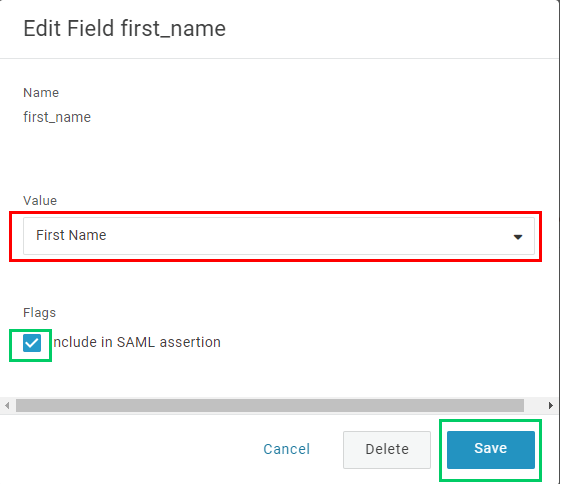Click the right arrow of horizontal scrollbar
Screen dimensions: 561x485
[551, 406]
